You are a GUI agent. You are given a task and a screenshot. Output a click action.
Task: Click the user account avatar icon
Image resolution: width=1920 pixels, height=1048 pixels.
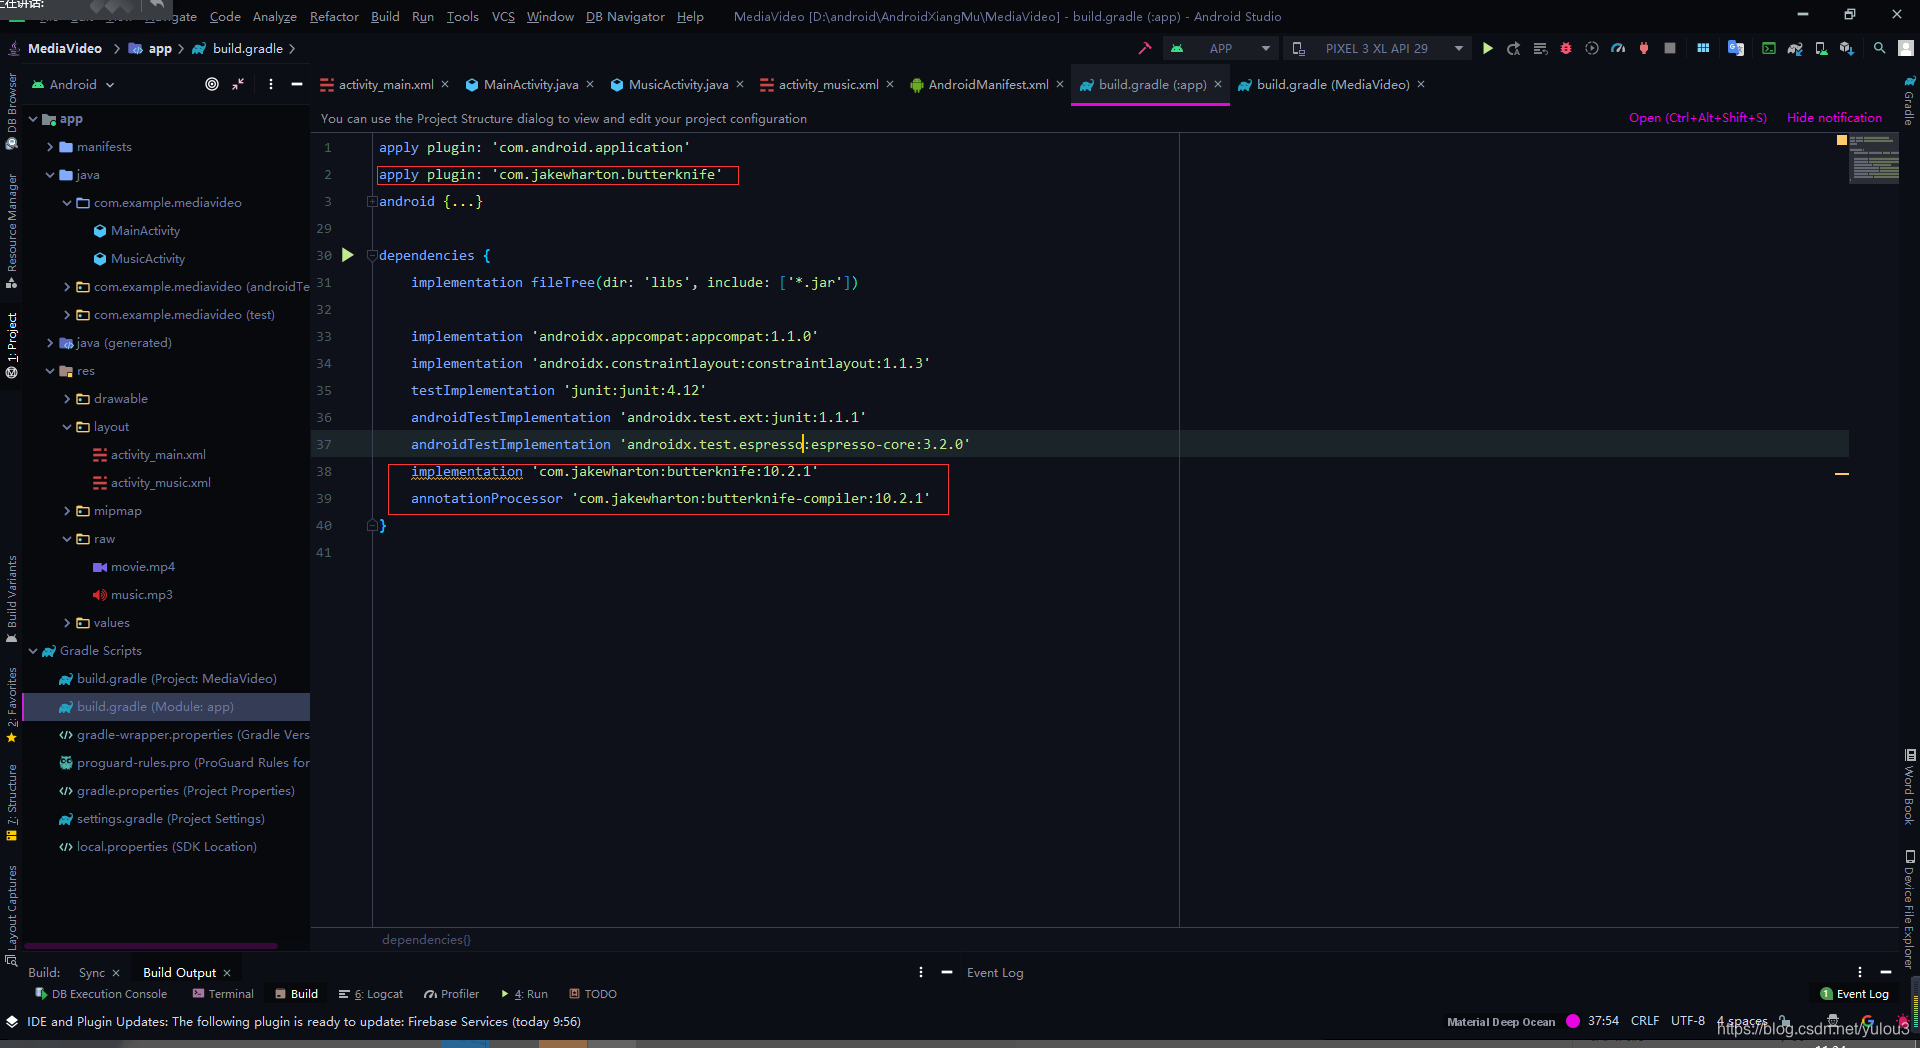click(1906, 48)
